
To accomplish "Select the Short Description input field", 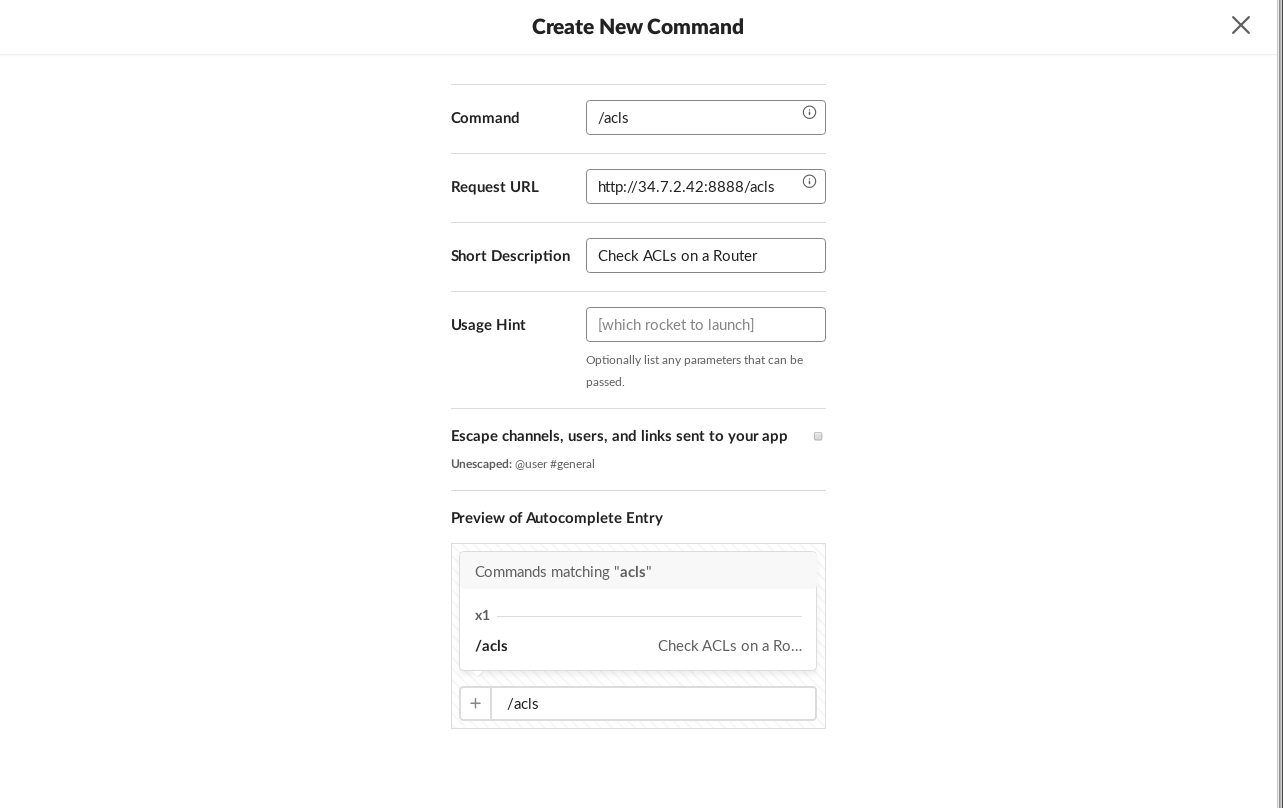I will coord(705,256).
